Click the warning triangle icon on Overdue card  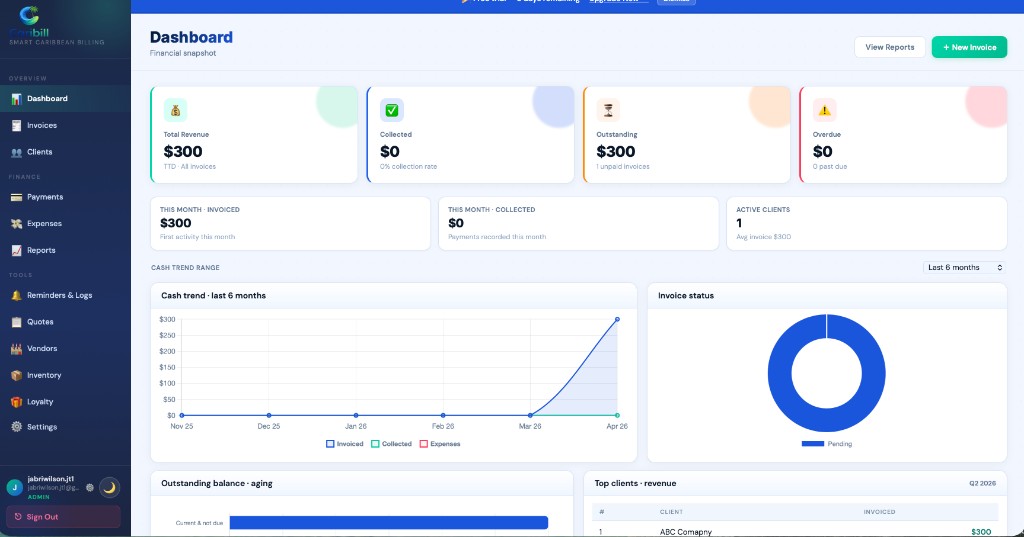tap(825, 110)
